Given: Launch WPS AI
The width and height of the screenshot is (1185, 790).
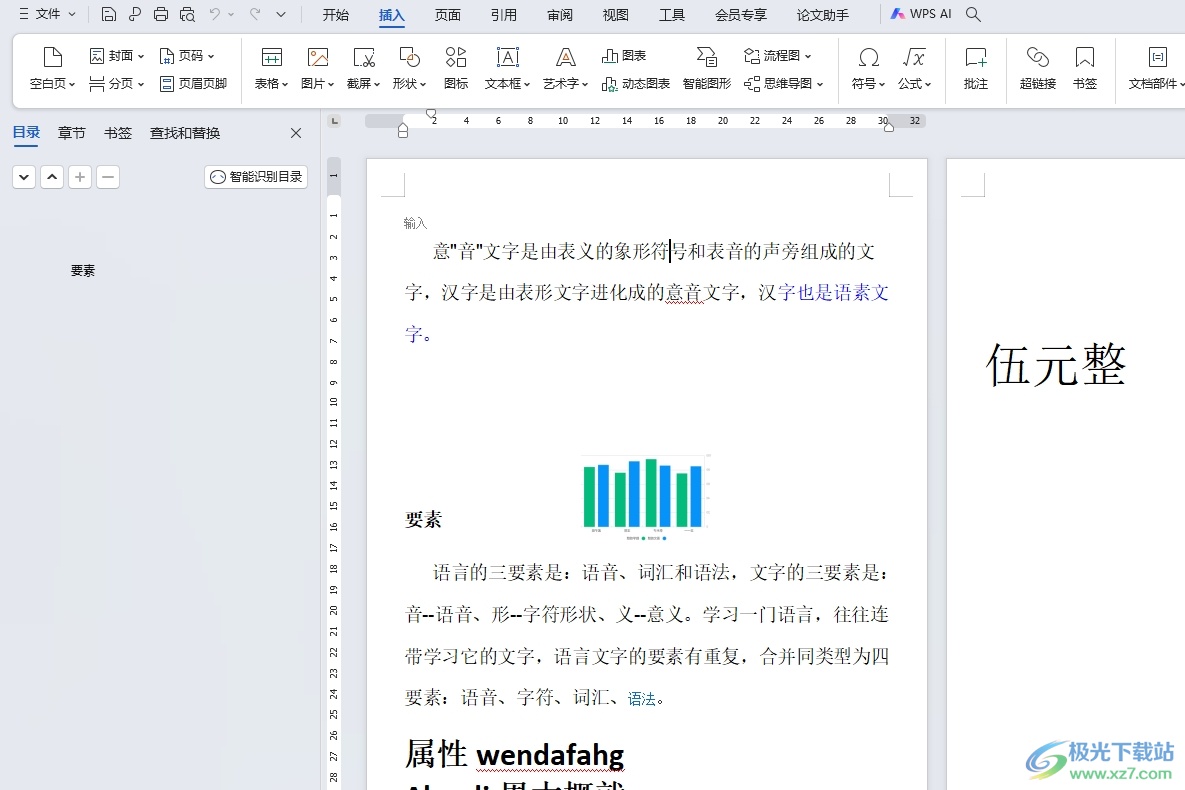Looking at the screenshot, I should pyautogui.click(x=920, y=14).
